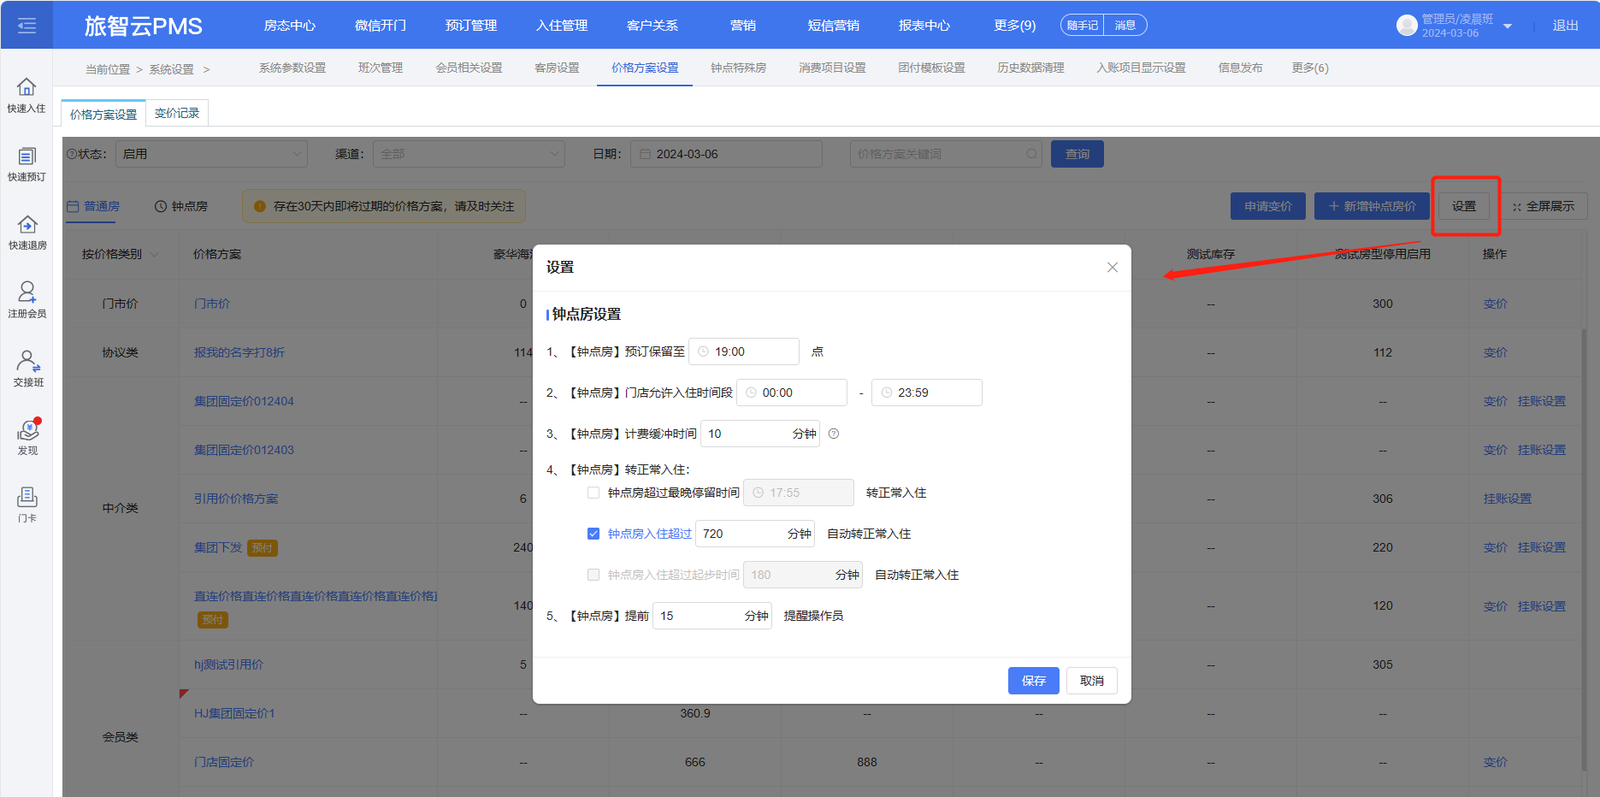Click the 门市价 price plan link
Screen dimensions: 1600x797
pos(212,304)
